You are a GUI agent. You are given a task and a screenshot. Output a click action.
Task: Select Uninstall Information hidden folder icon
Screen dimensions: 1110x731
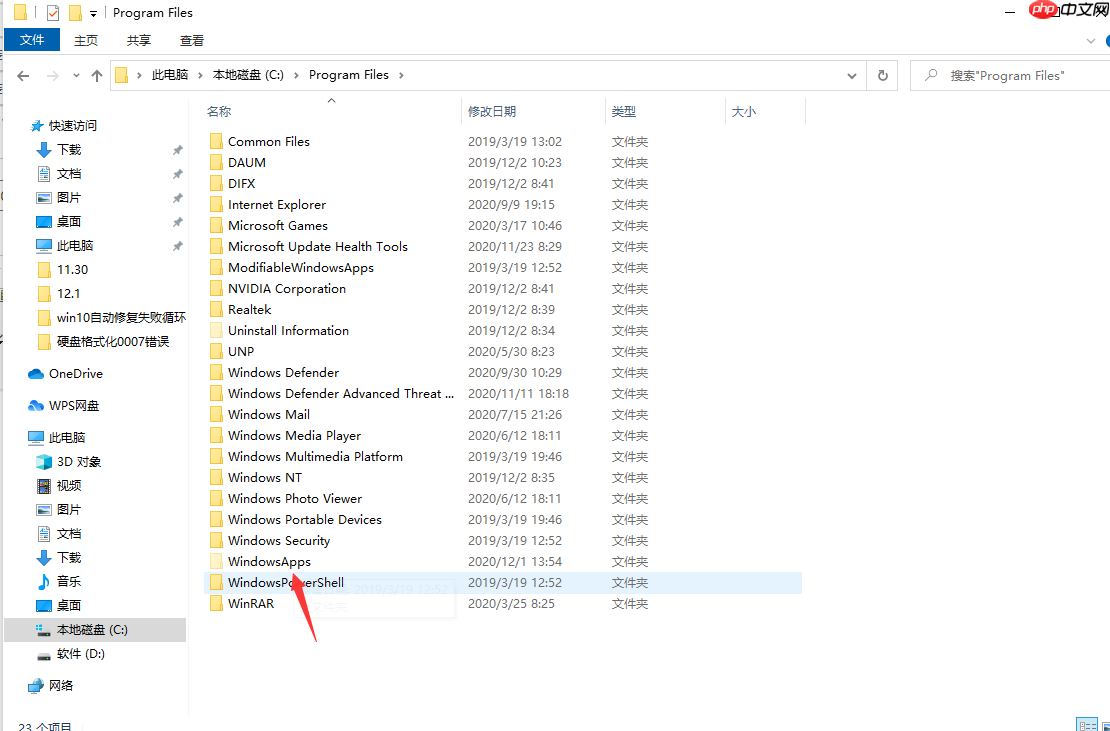click(217, 330)
